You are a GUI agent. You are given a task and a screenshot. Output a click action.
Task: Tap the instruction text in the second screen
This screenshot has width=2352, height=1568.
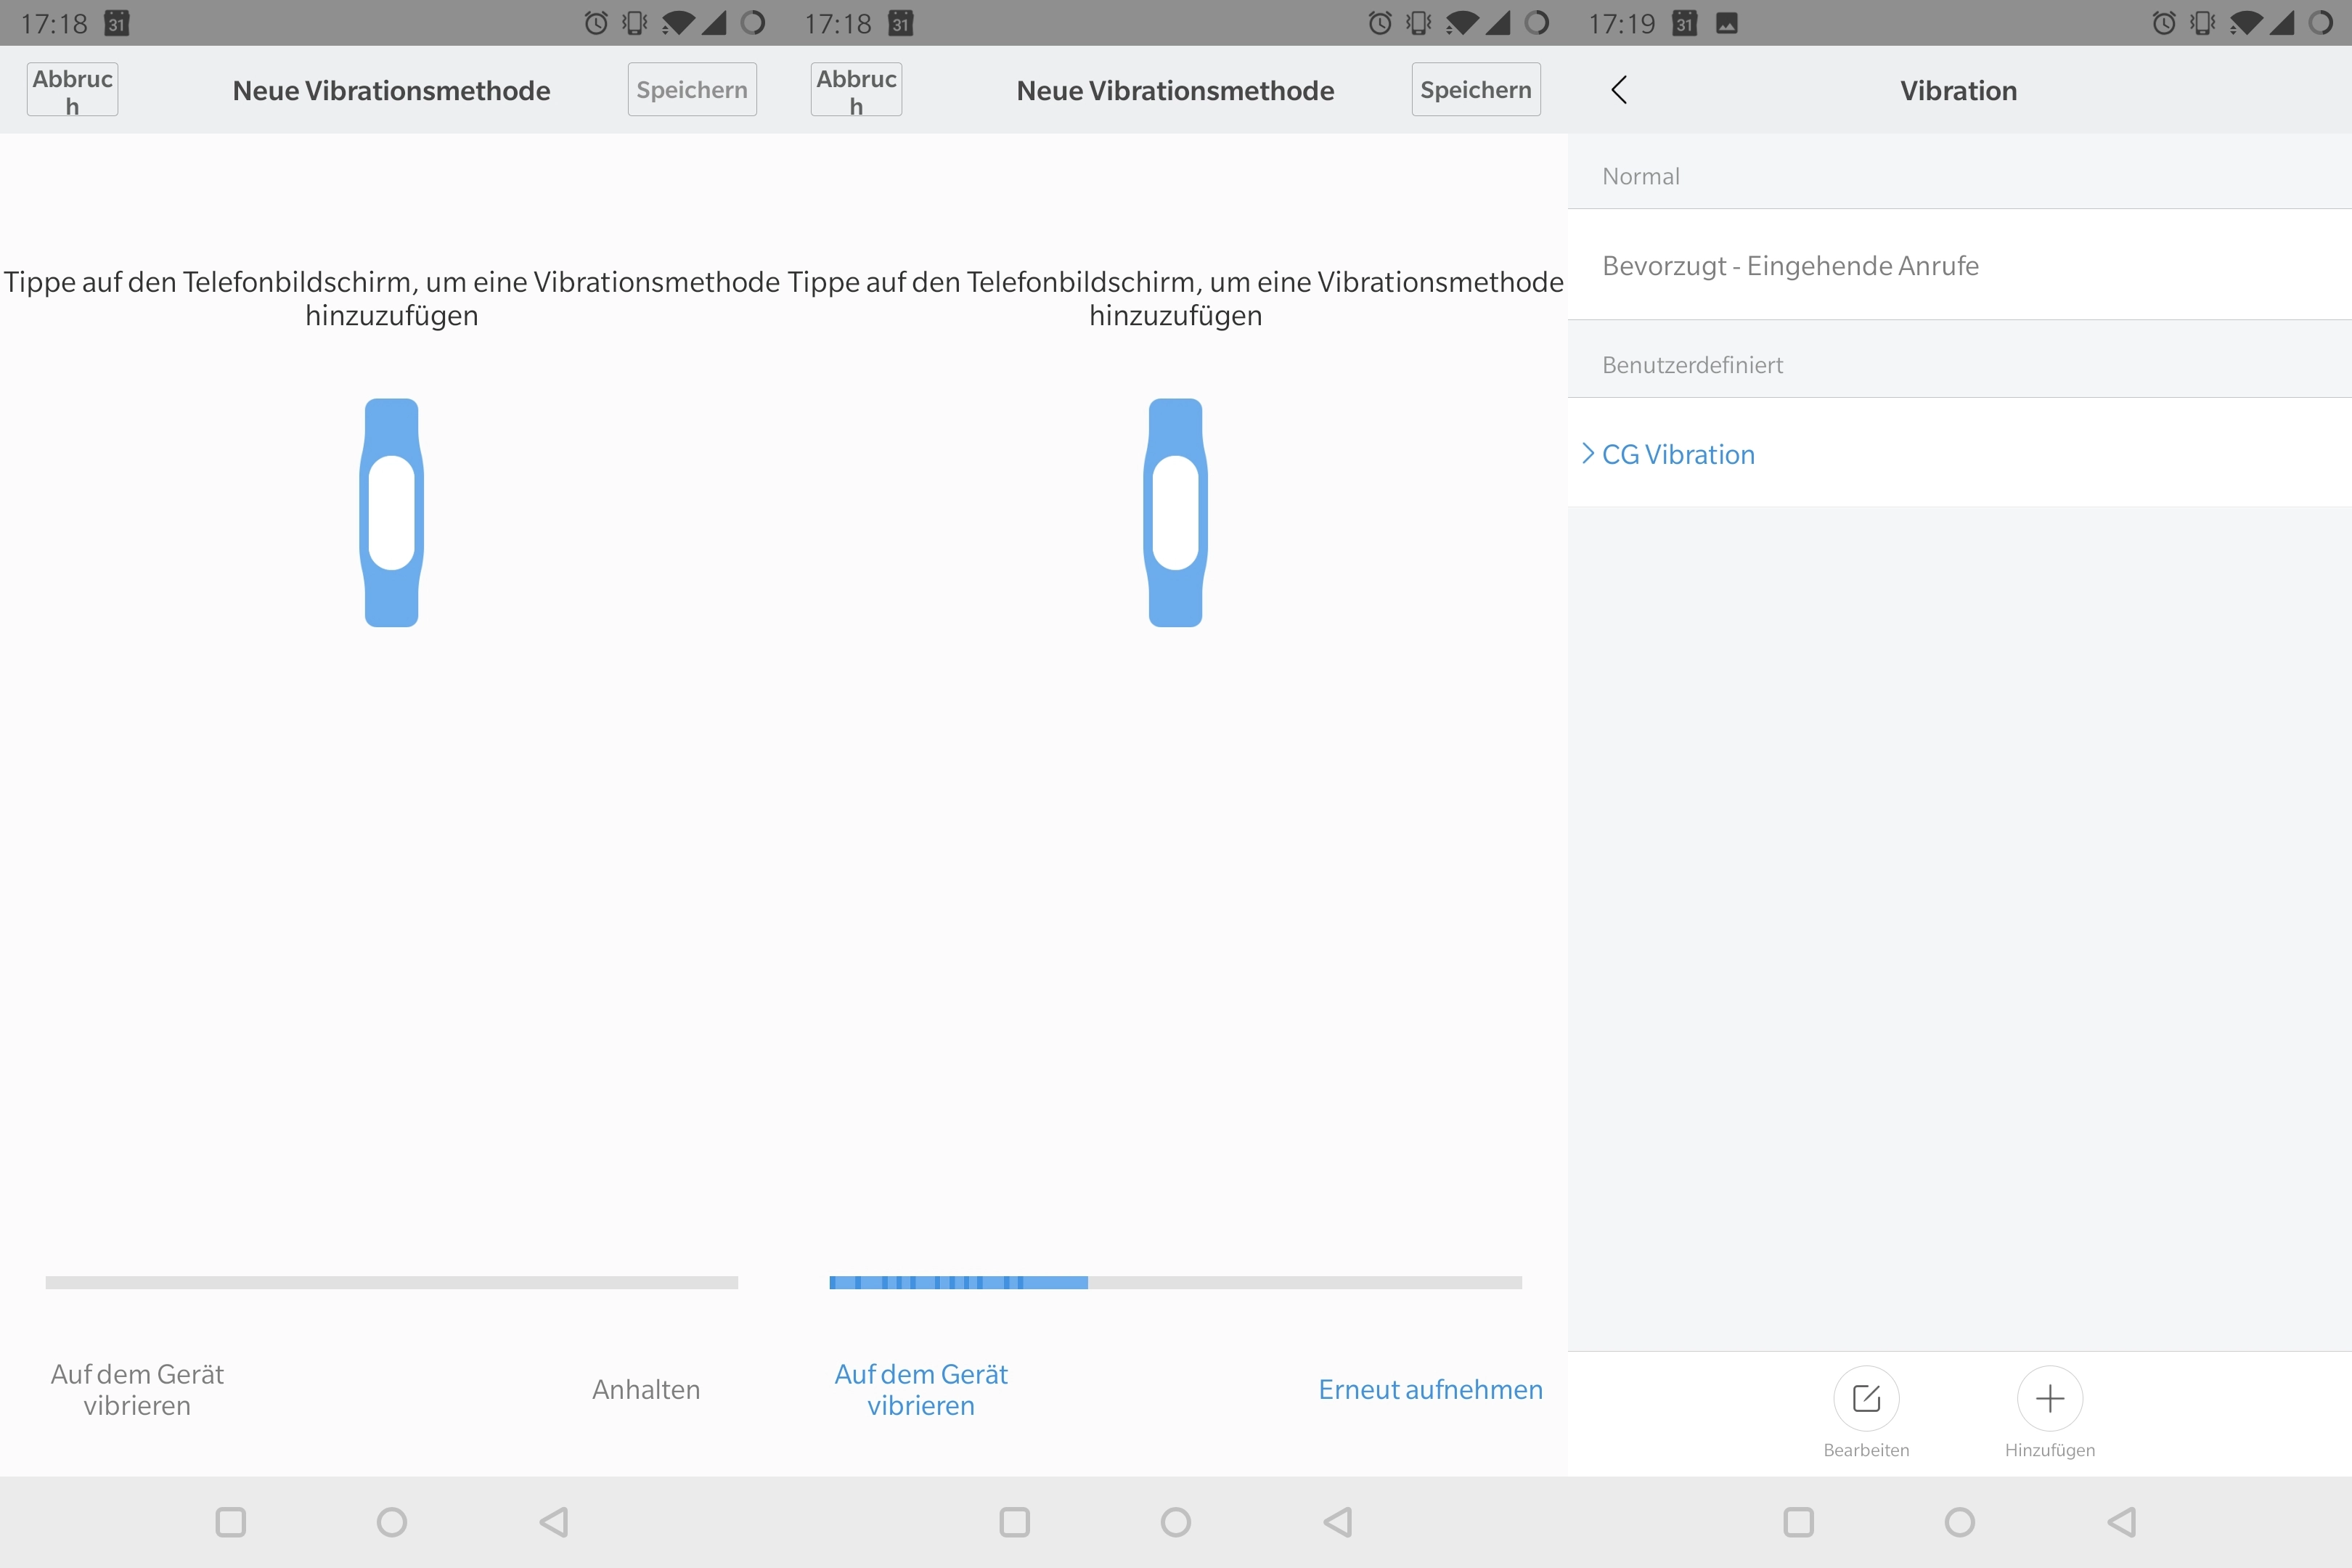point(1175,298)
